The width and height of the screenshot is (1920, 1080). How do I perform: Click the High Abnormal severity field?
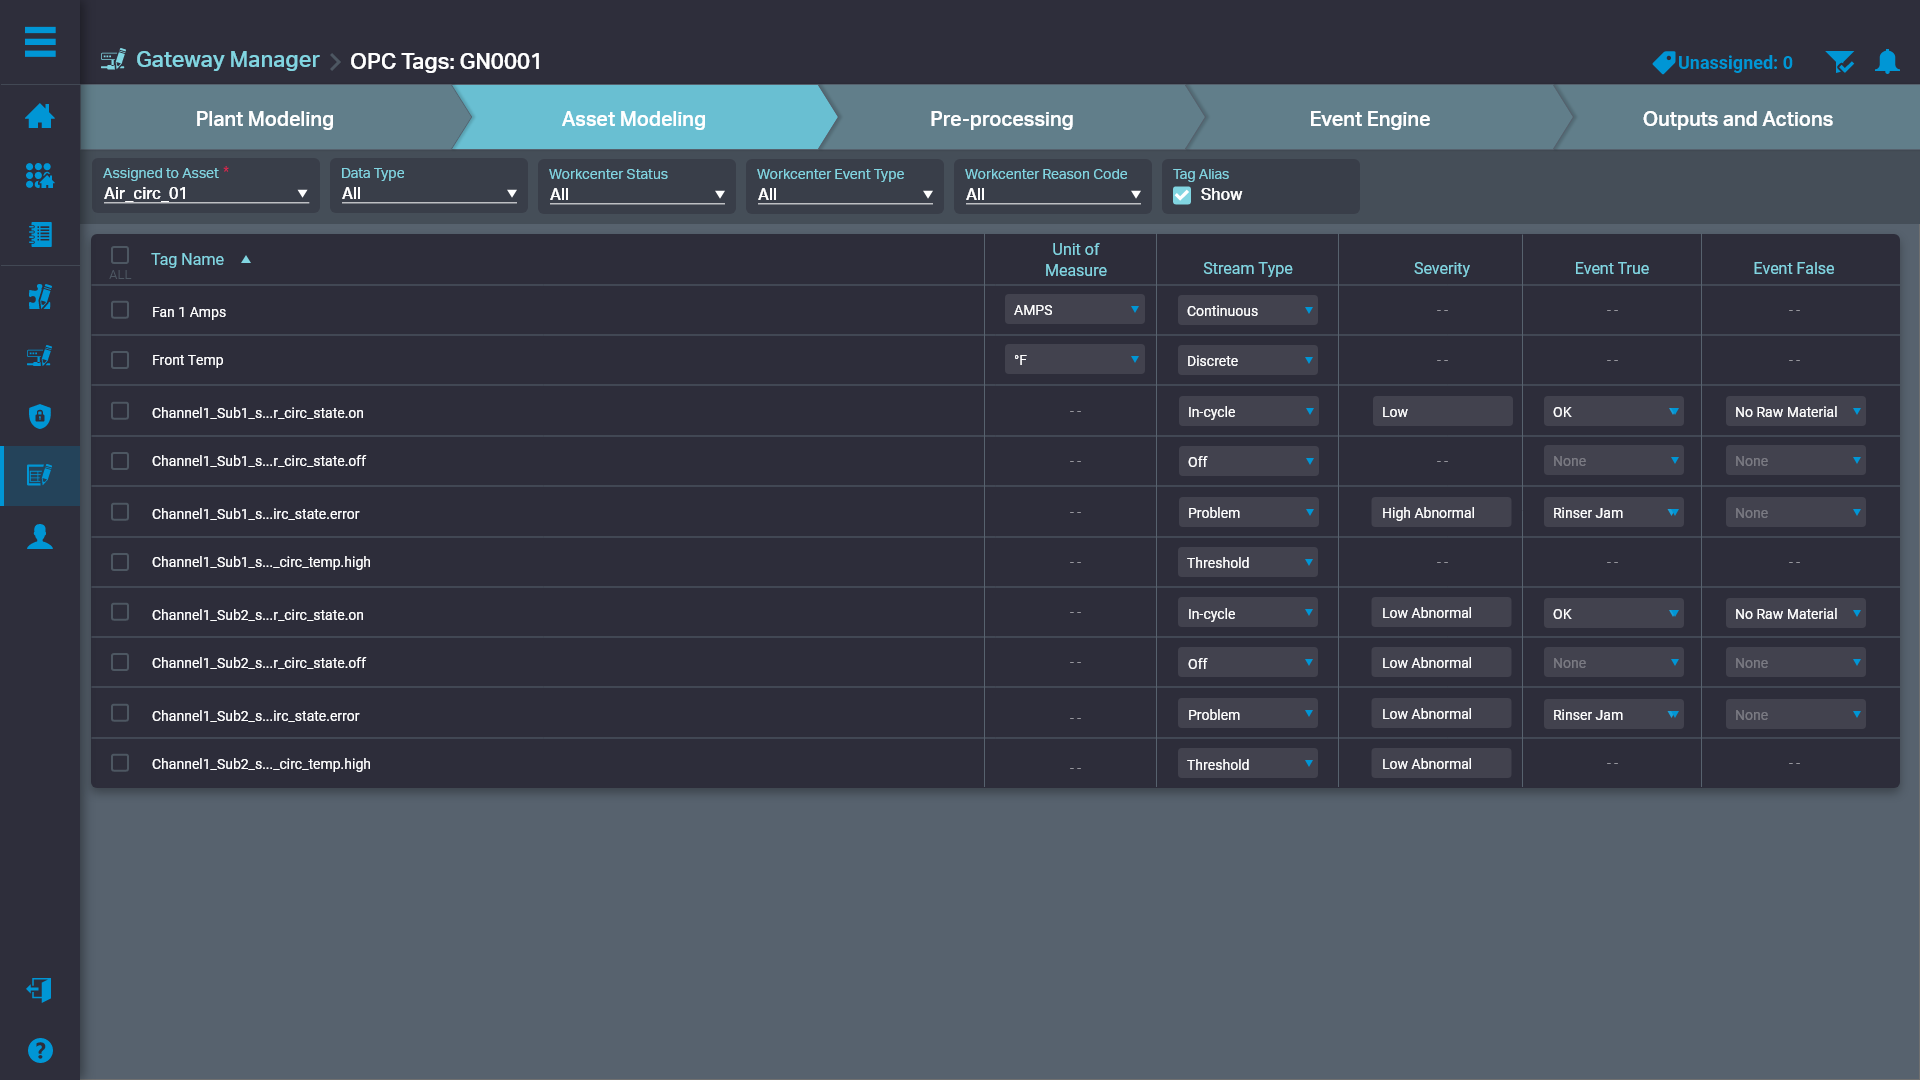[x=1440, y=513]
